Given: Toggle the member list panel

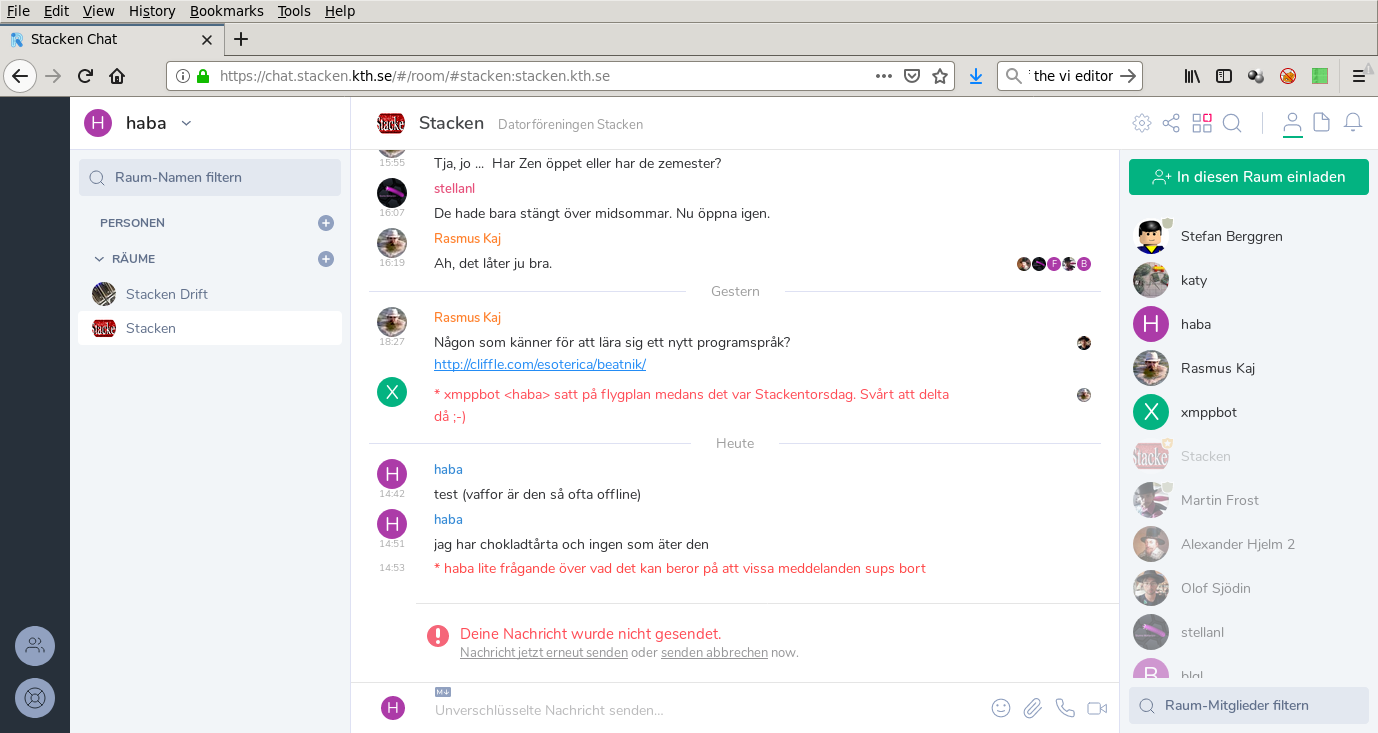Looking at the screenshot, I should [1292, 123].
